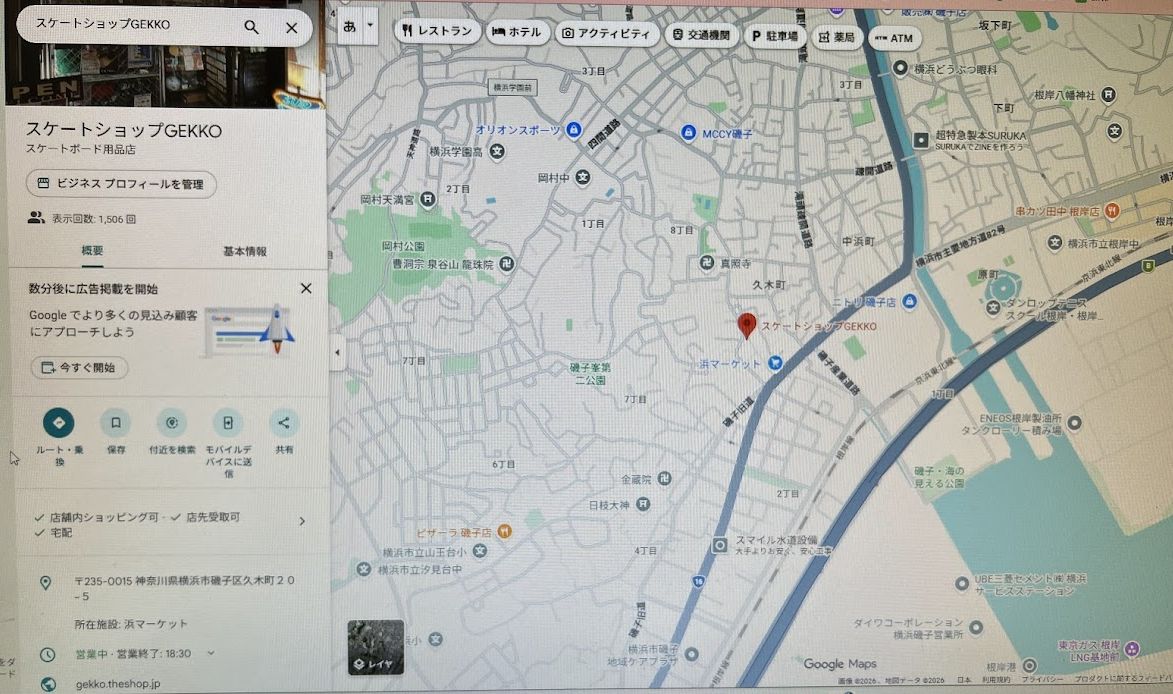Open 付近を検索 nearby search icon
The width and height of the screenshot is (1173, 694).
point(171,420)
